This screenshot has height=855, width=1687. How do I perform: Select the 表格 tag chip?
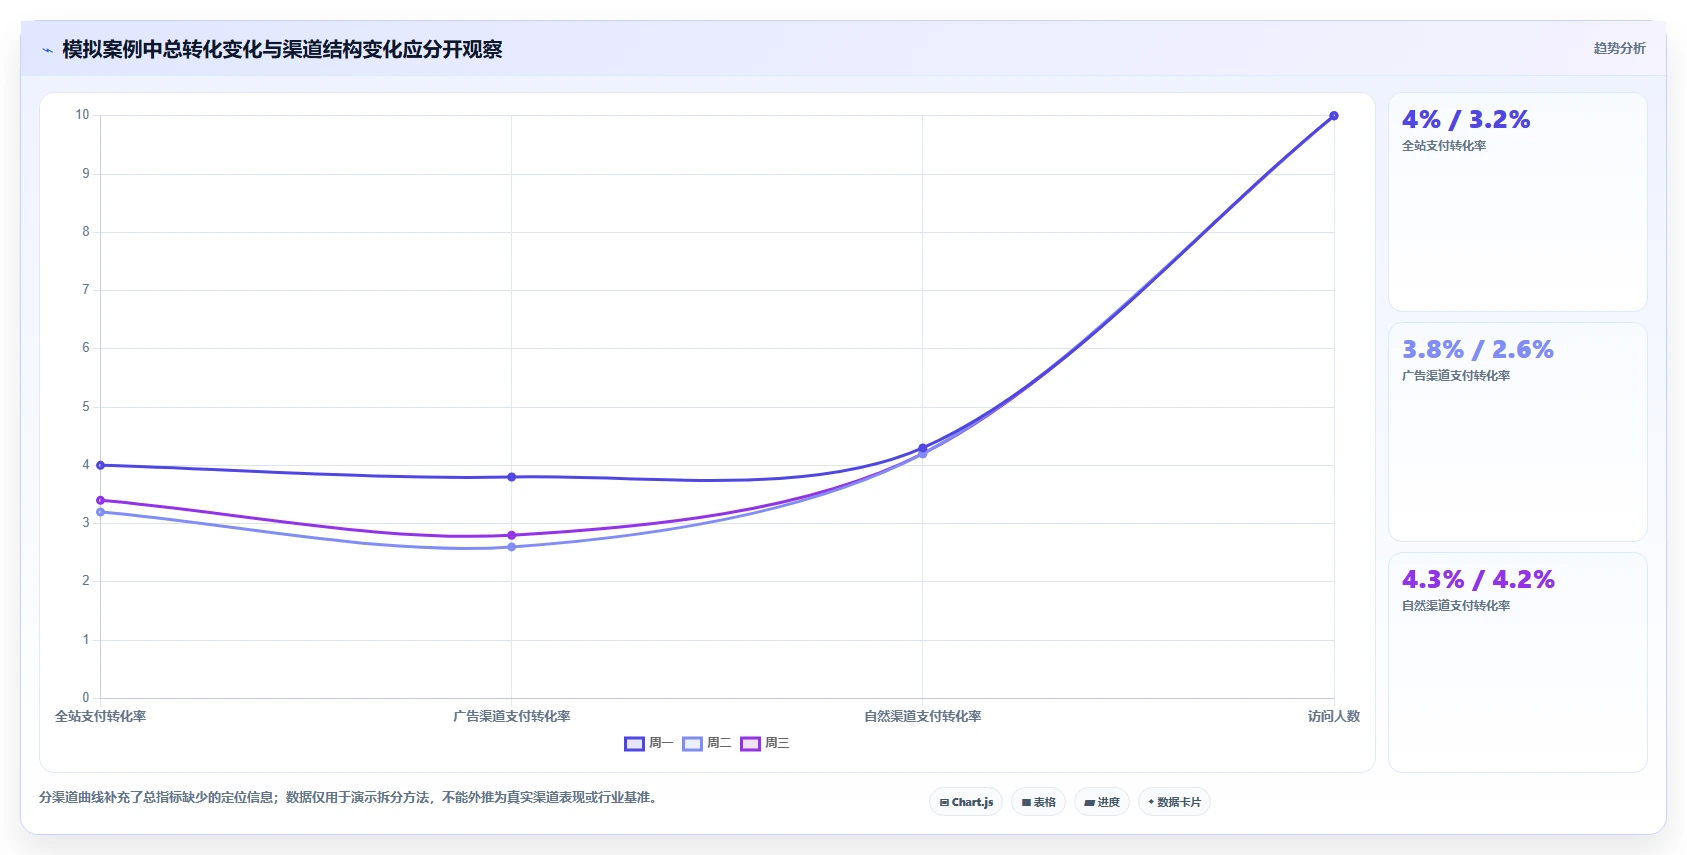tap(1038, 802)
